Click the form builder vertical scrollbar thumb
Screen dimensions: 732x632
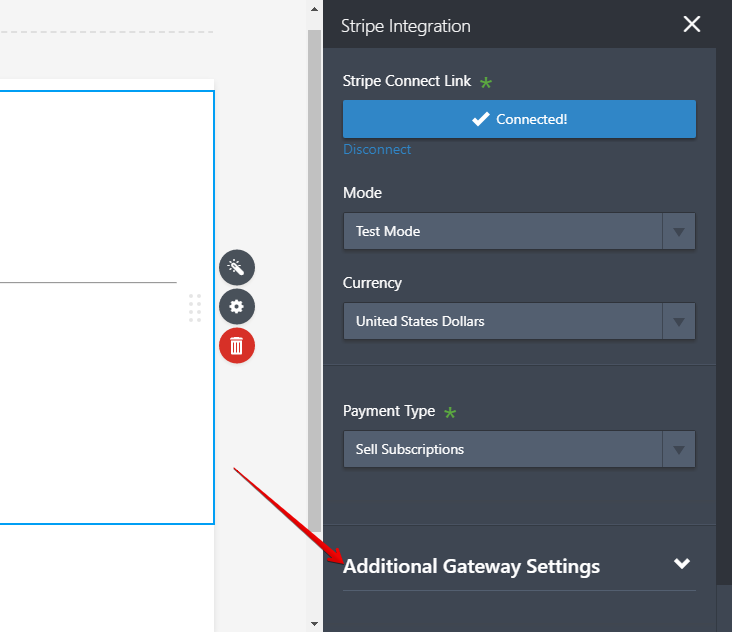click(315, 281)
